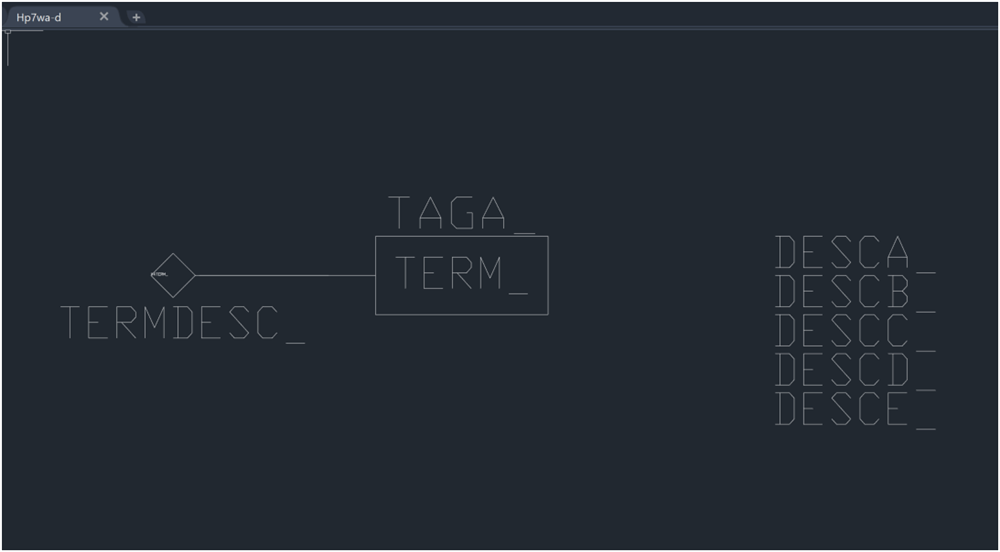Click the diamond's right vertex at the wire
The width and height of the screenshot is (1000, 552).
pyautogui.click(x=195, y=275)
